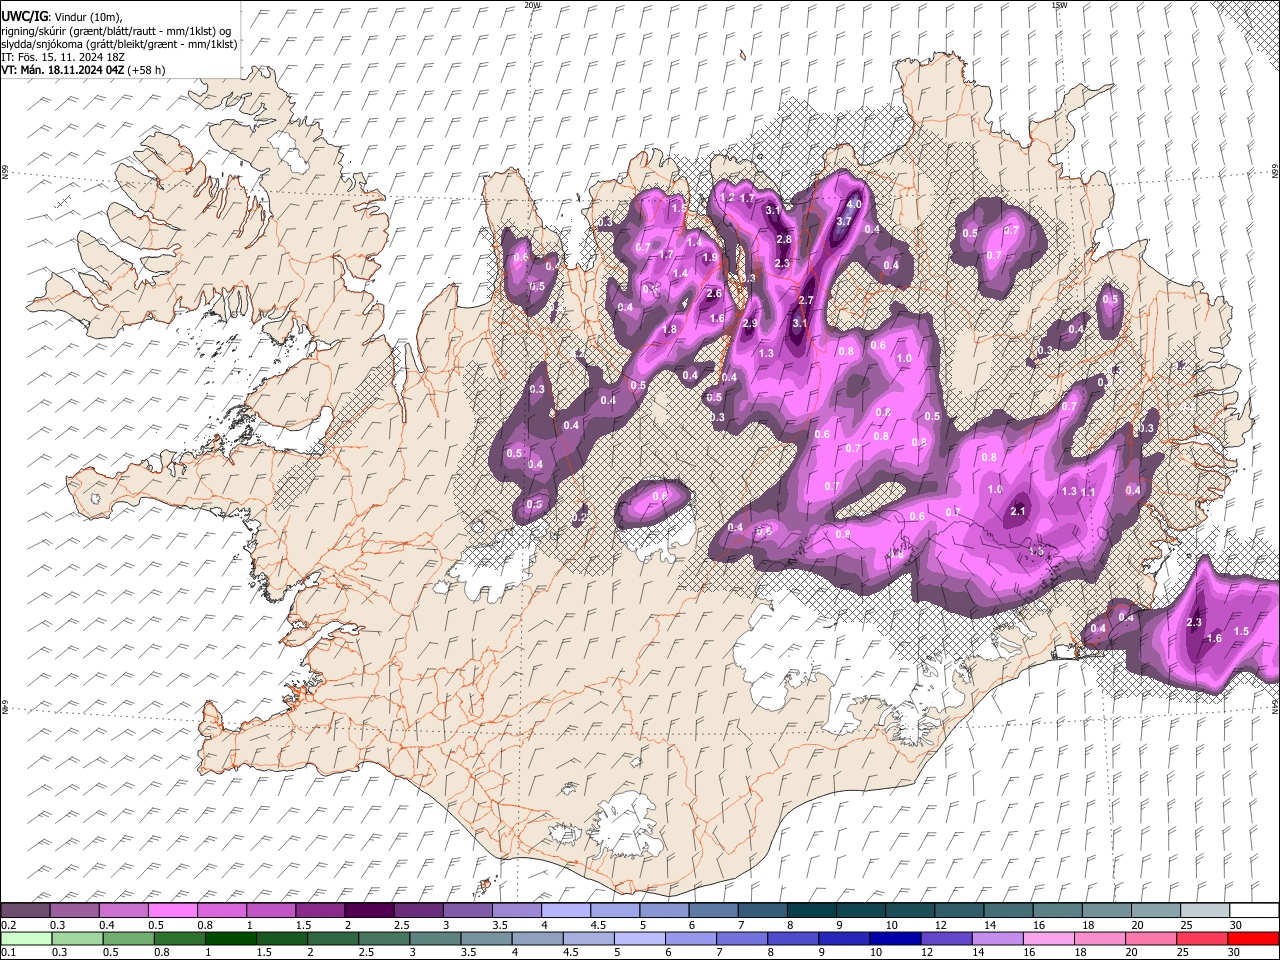
Task: Click the lower scale 0.5–0.8 medium green swatch
Action: click(128, 938)
